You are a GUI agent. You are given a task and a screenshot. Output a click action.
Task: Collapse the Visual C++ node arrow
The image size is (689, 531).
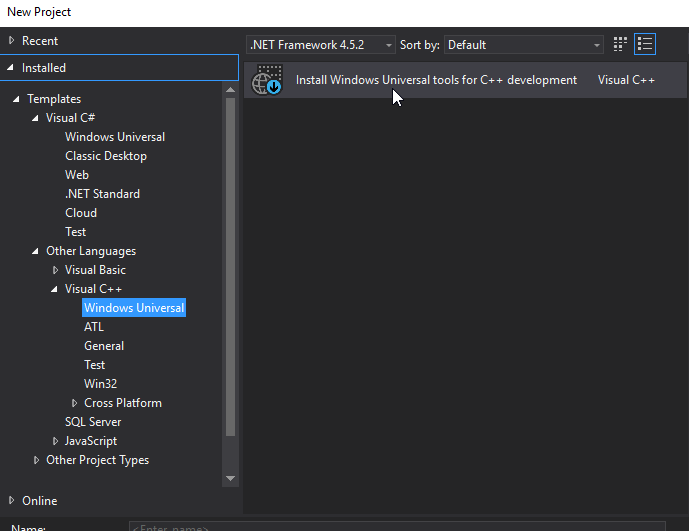click(54, 289)
